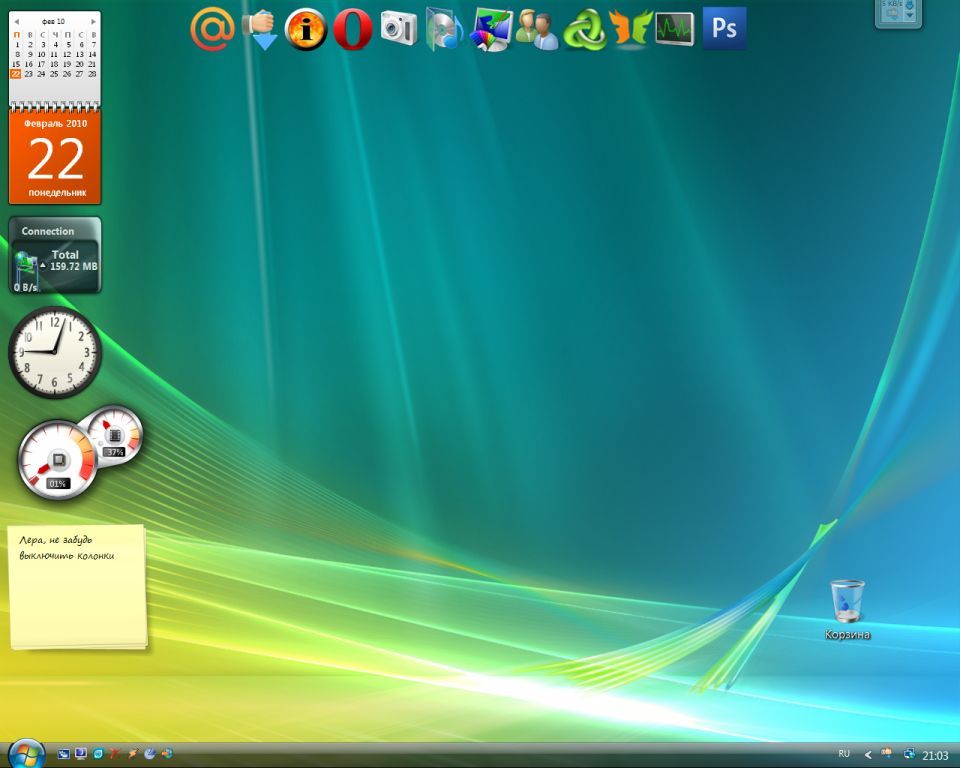The width and height of the screenshot is (960, 768).
Task: Launch the green knot icon in dock
Action: (x=584, y=29)
